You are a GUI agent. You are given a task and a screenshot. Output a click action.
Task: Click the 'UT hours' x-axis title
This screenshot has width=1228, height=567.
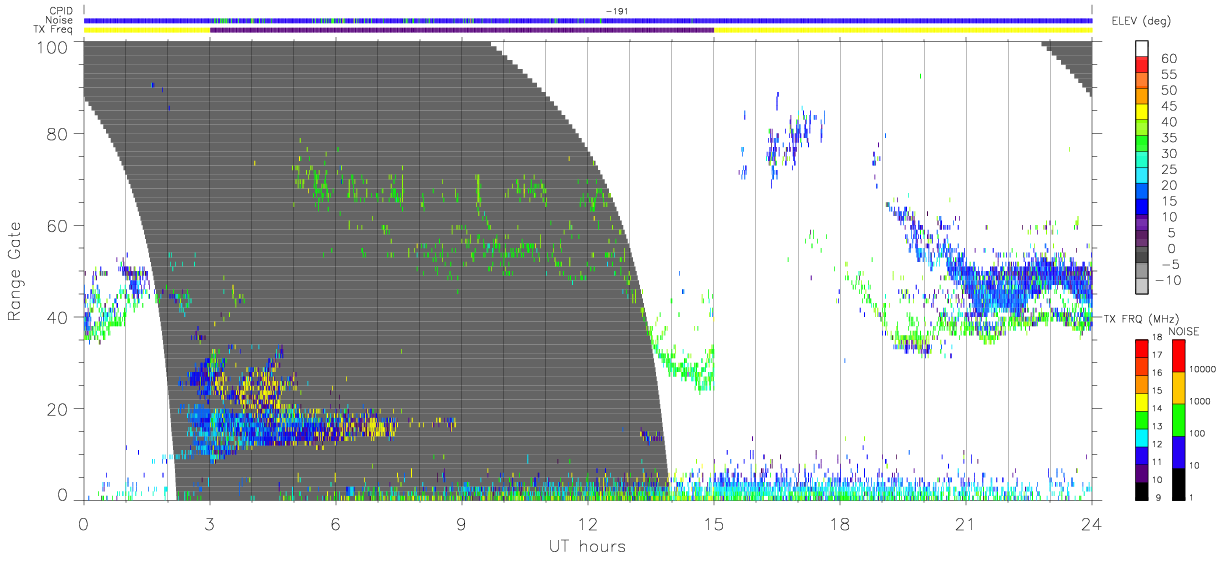click(587, 546)
